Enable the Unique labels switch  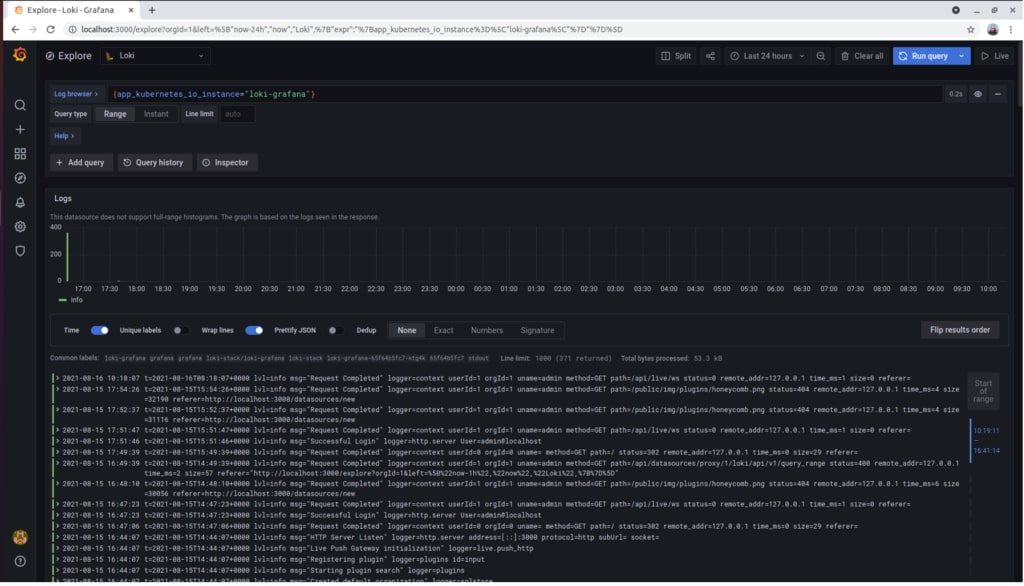tap(180, 330)
